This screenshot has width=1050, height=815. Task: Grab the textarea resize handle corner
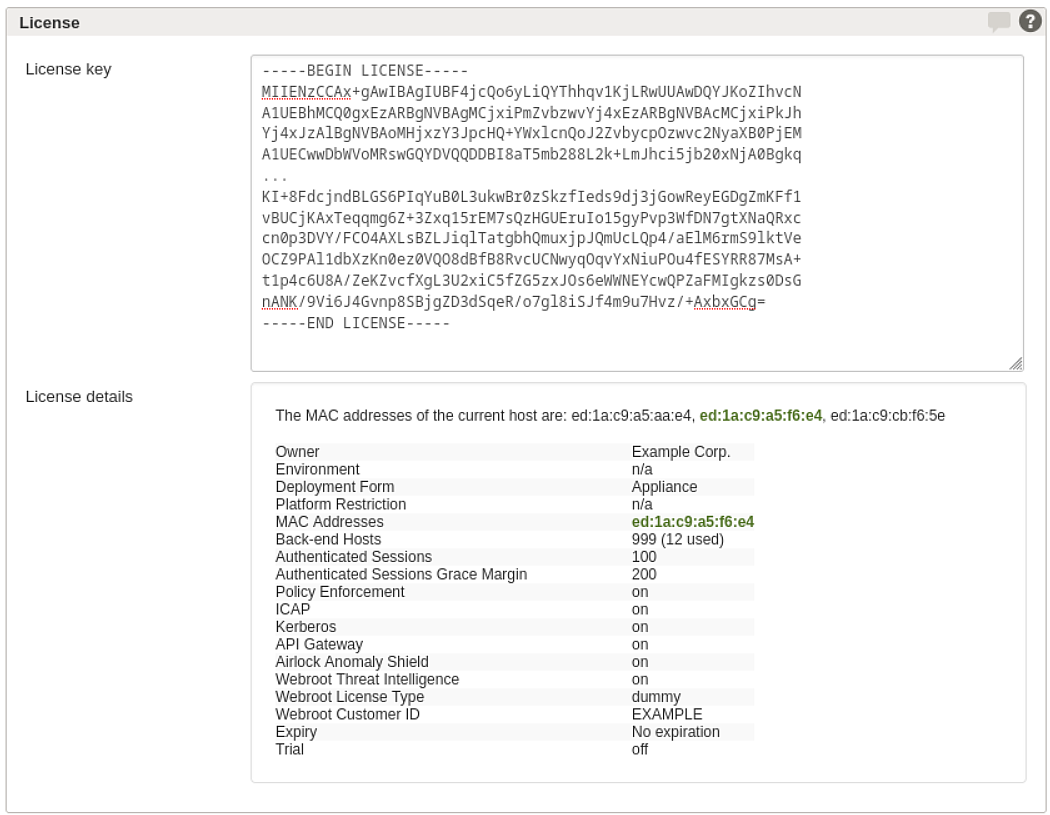click(x=1016, y=364)
